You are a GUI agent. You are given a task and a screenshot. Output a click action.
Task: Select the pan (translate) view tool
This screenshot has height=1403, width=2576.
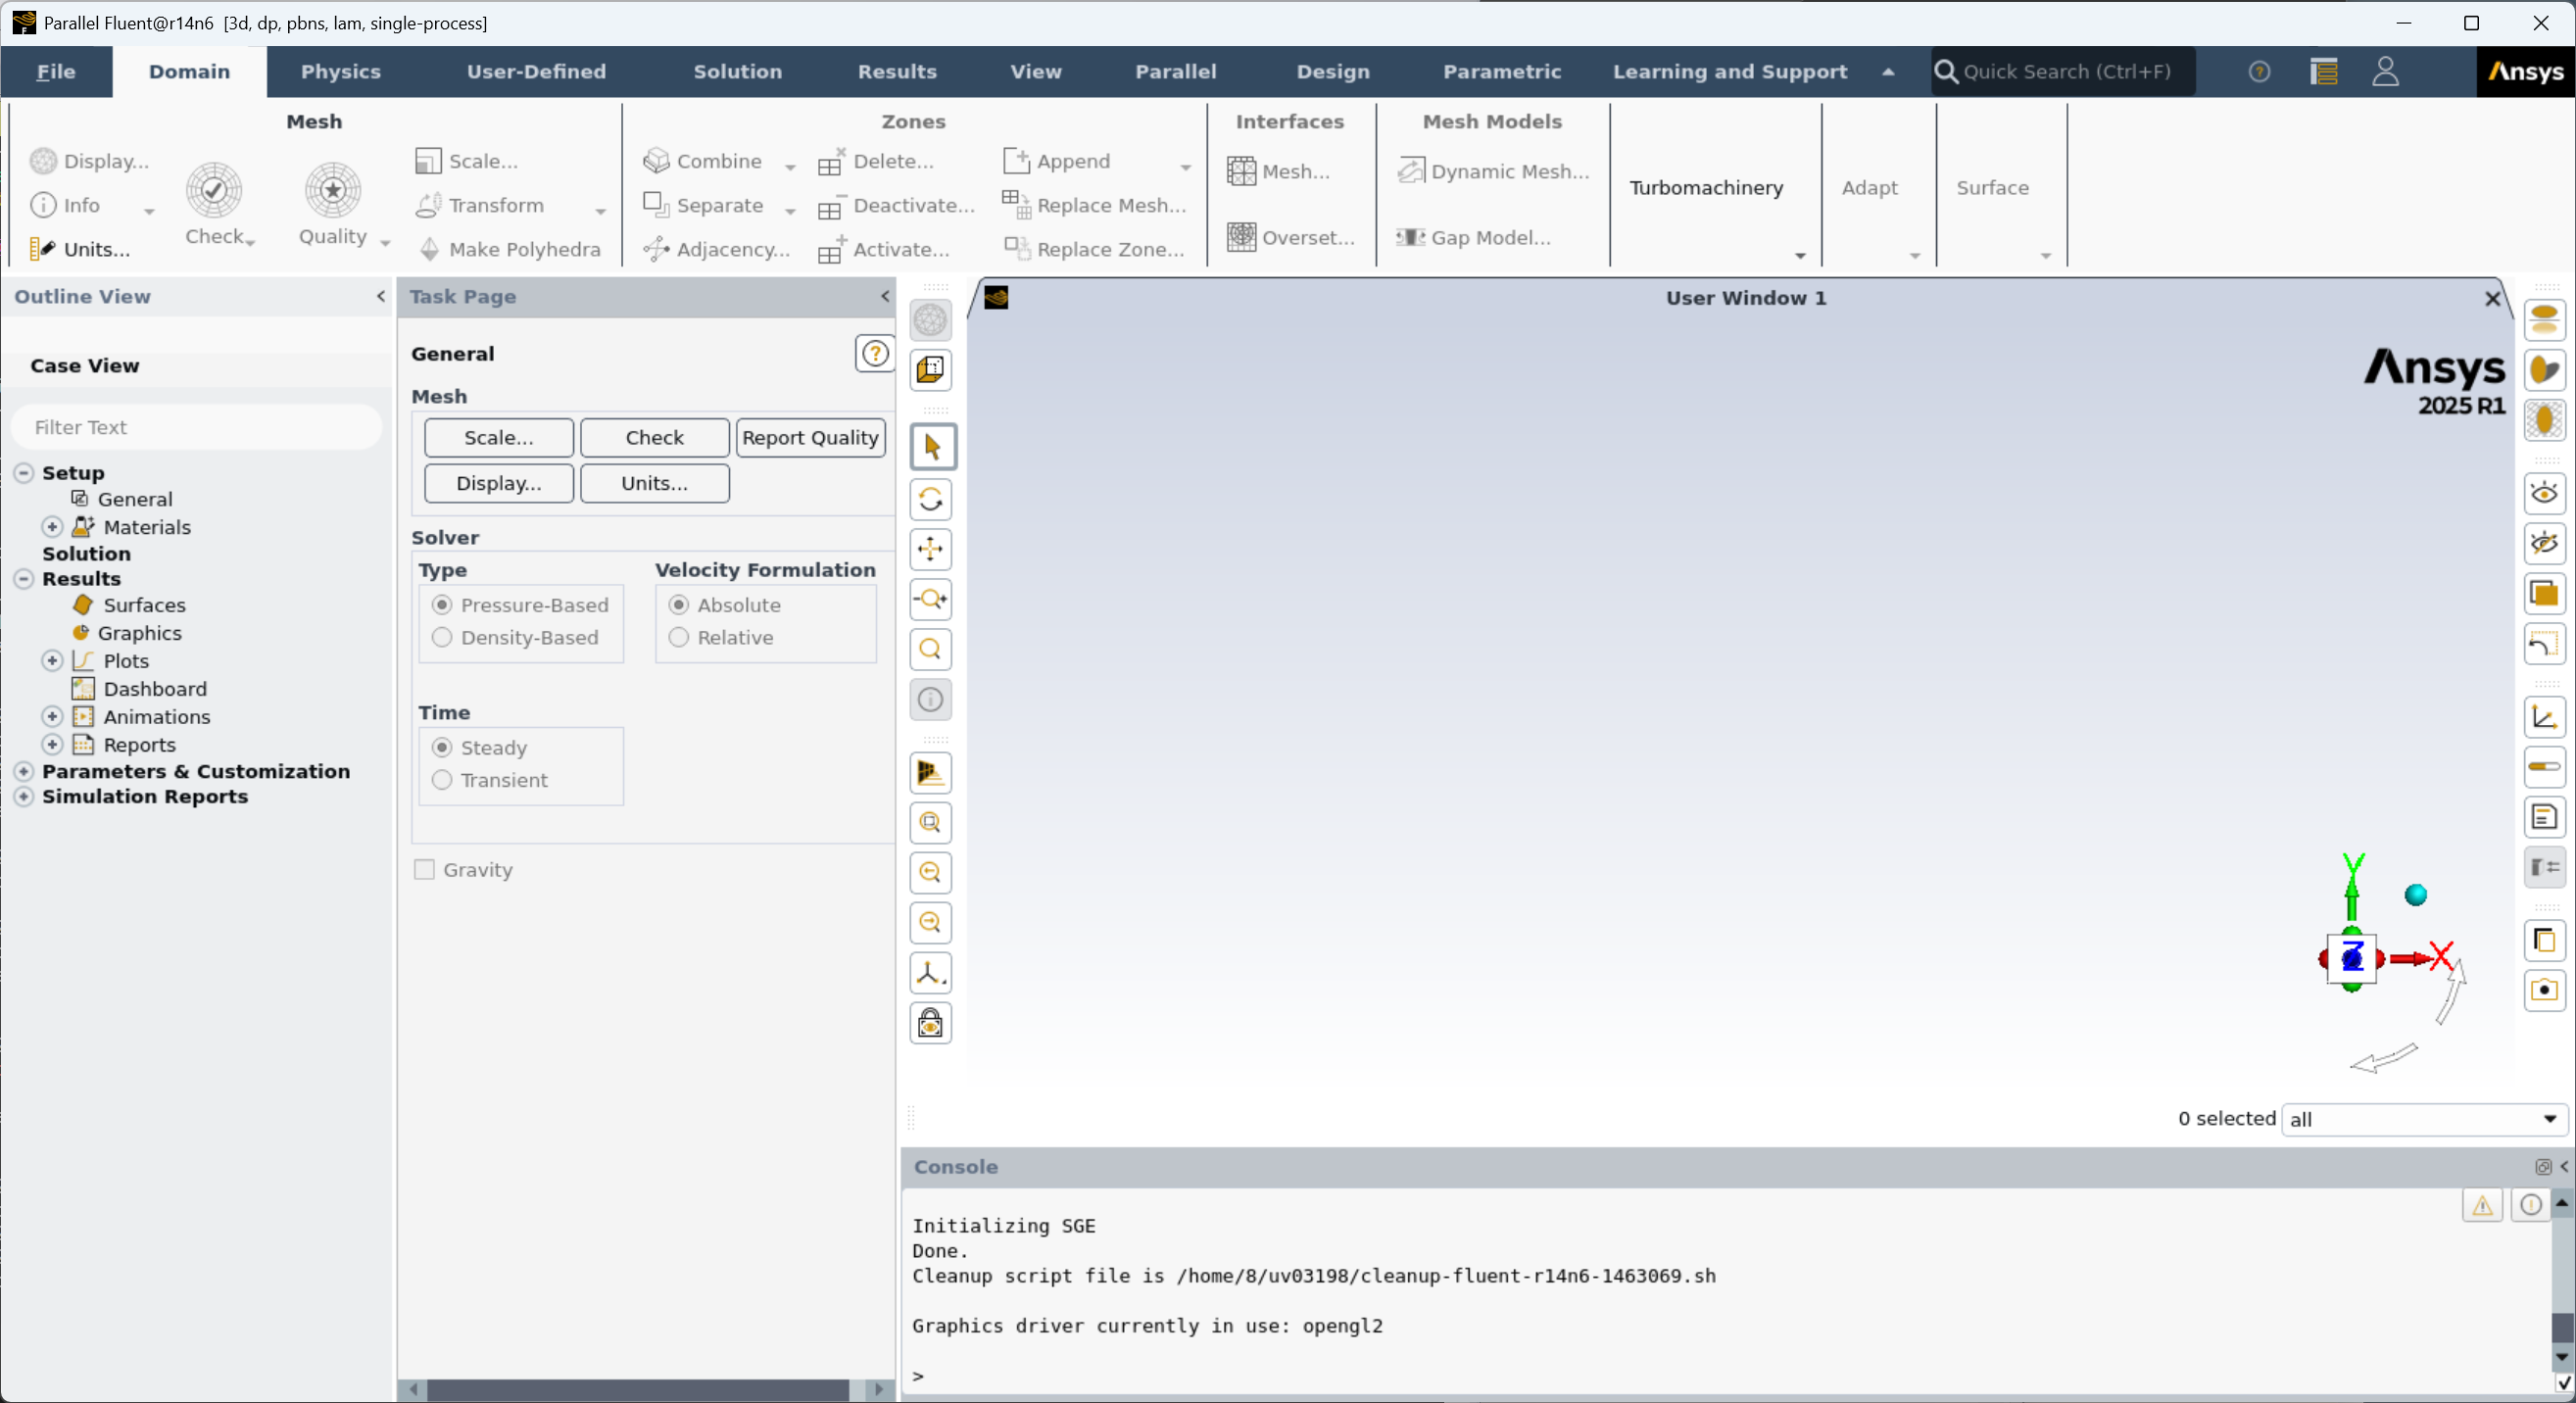(x=930, y=549)
